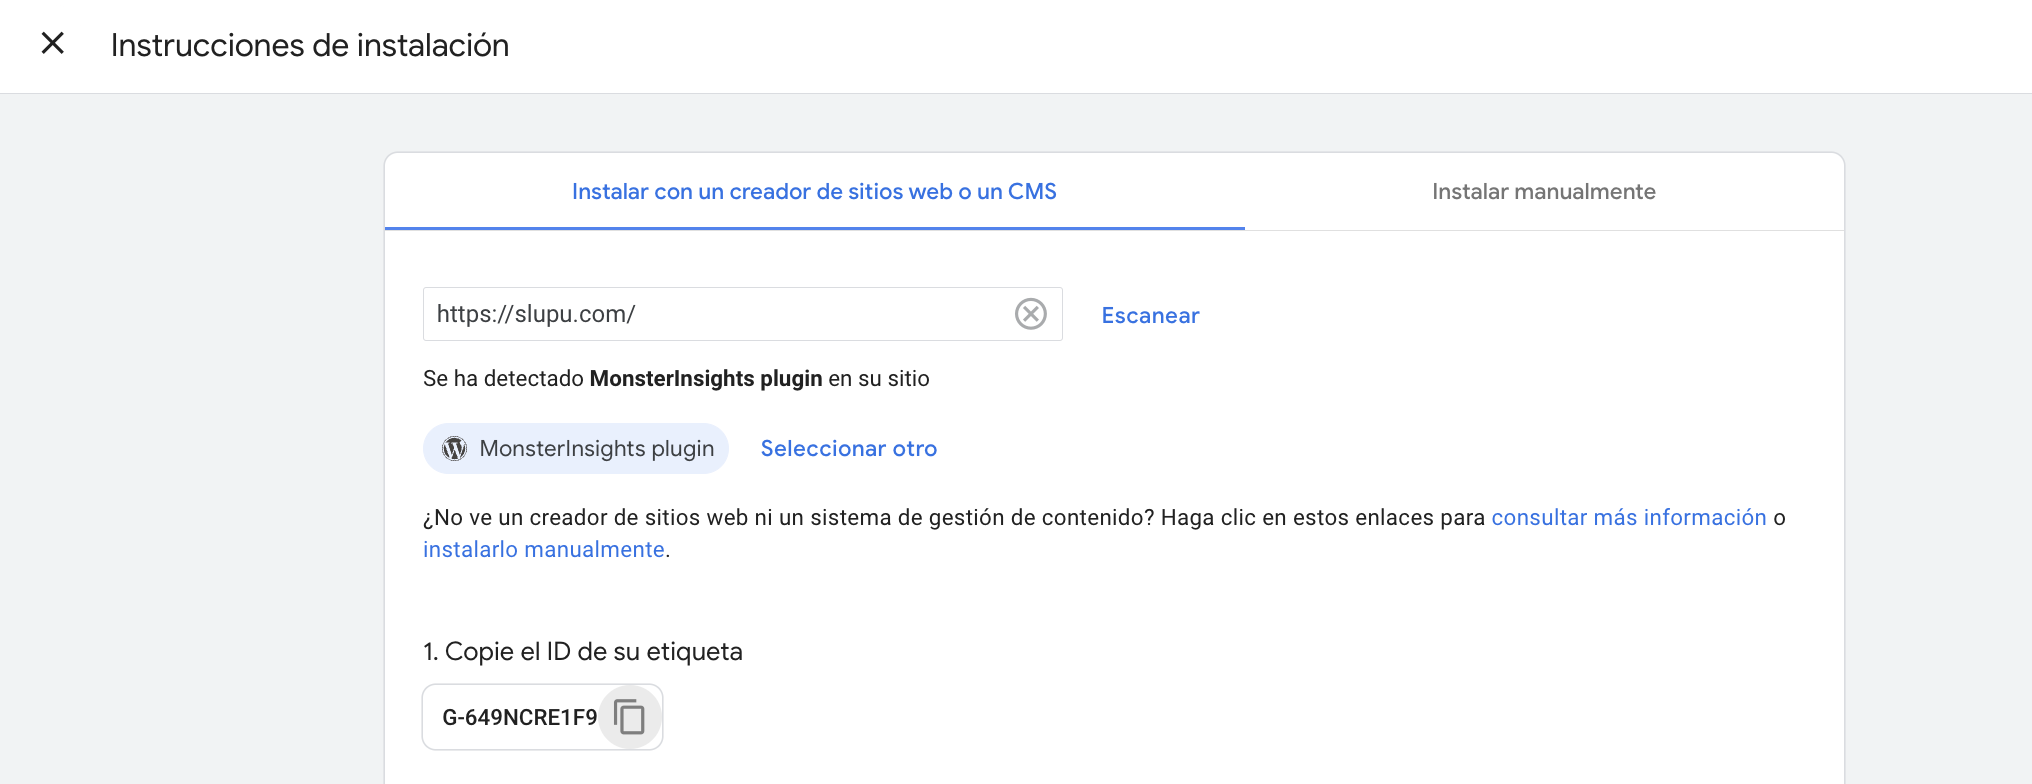This screenshot has width=2032, height=784.
Task: Click the Escanear button
Action: (1150, 315)
